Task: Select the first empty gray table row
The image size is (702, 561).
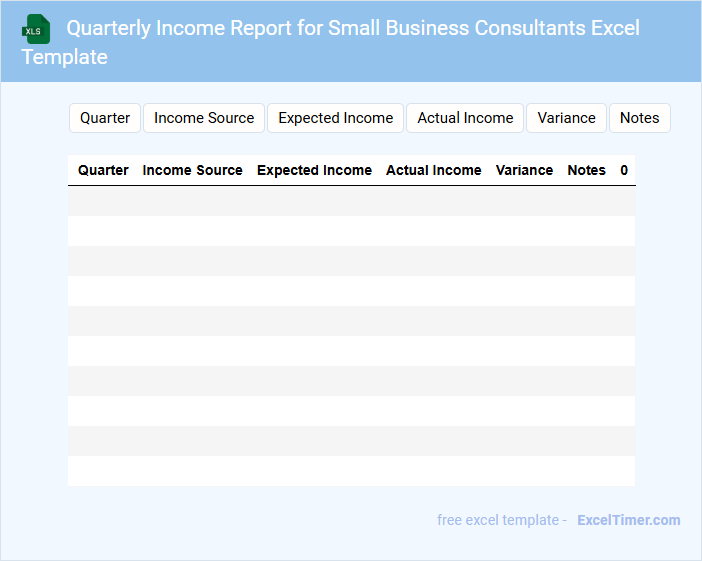Action: [351, 201]
